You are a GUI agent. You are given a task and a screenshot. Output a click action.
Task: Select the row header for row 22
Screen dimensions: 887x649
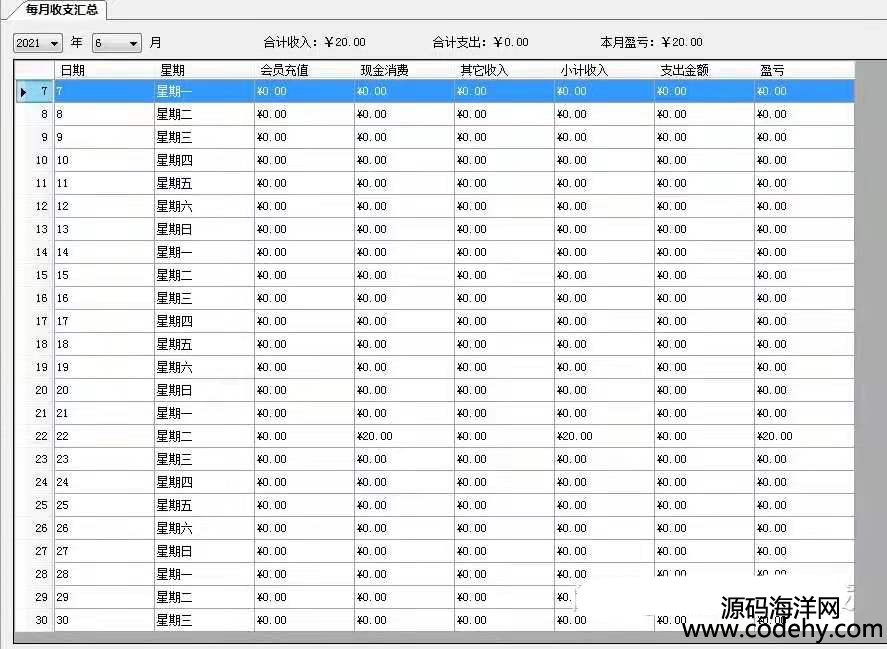[x=34, y=436]
